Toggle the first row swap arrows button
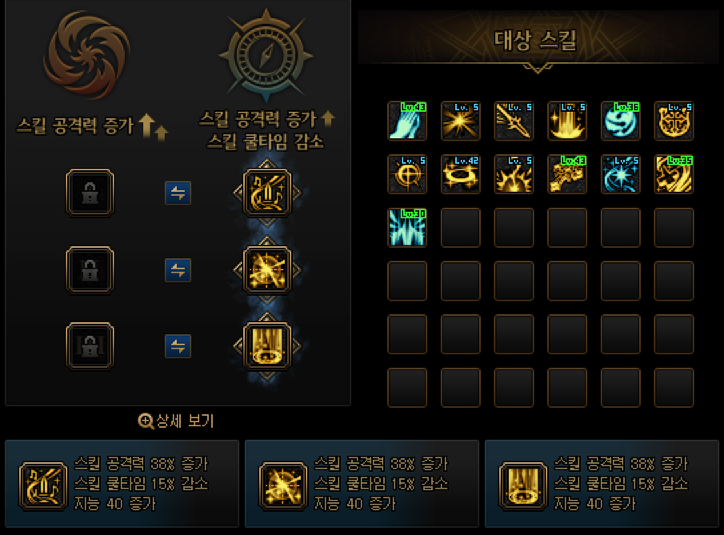This screenshot has width=724, height=535. [x=178, y=193]
